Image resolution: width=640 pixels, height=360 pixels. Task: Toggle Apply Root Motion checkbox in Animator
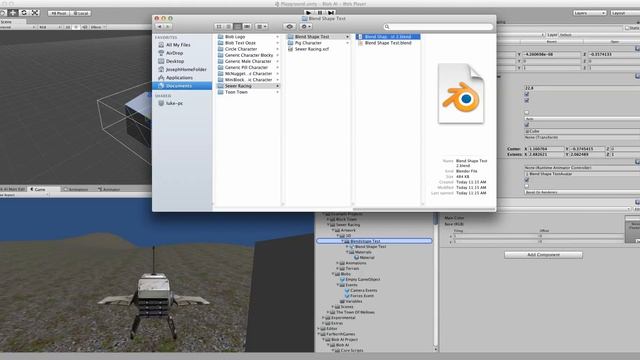coord(527,180)
